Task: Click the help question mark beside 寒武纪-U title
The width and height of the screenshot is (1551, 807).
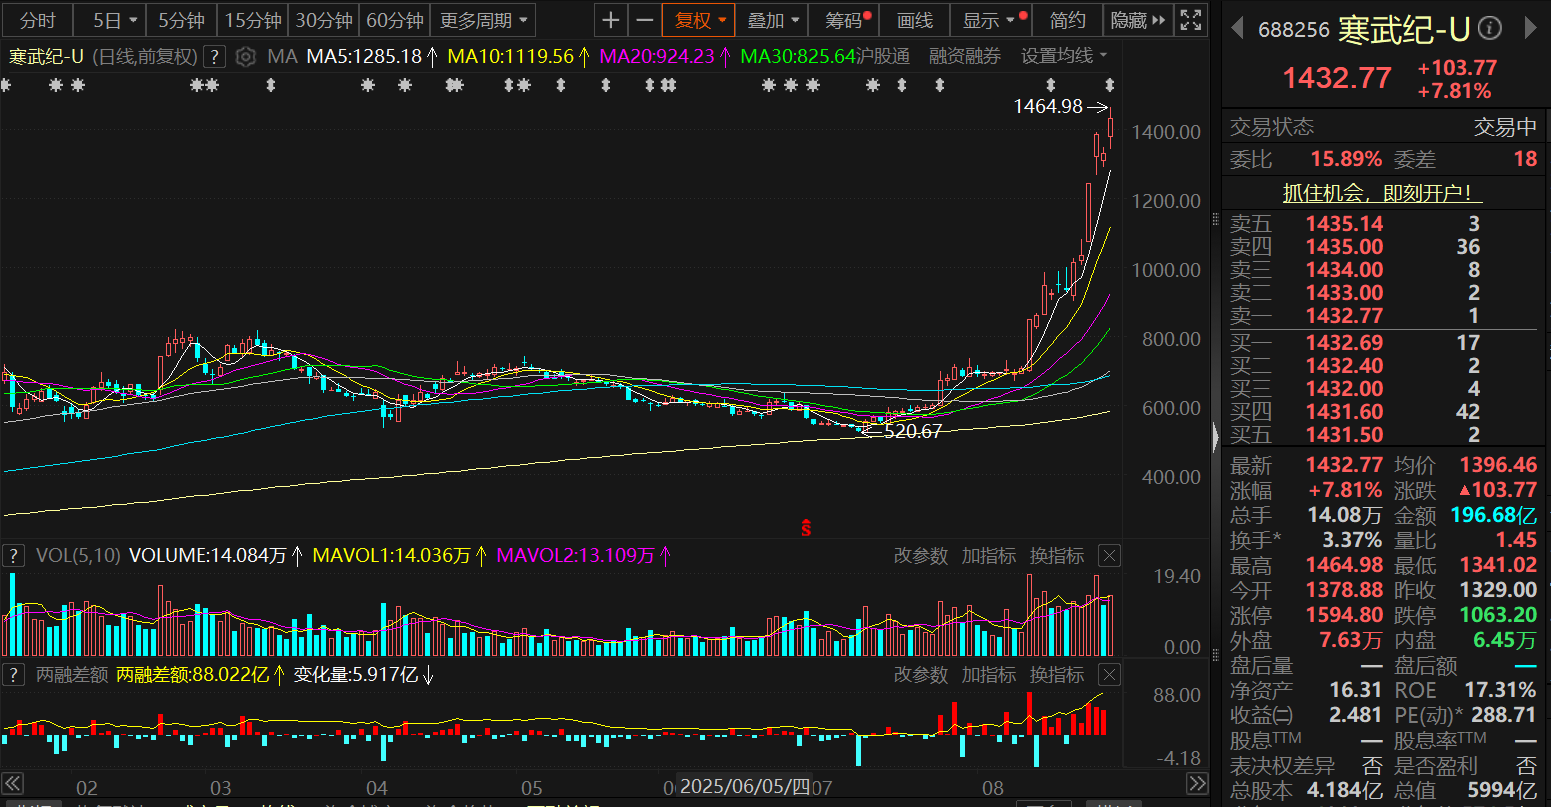Action: click(214, 57)
